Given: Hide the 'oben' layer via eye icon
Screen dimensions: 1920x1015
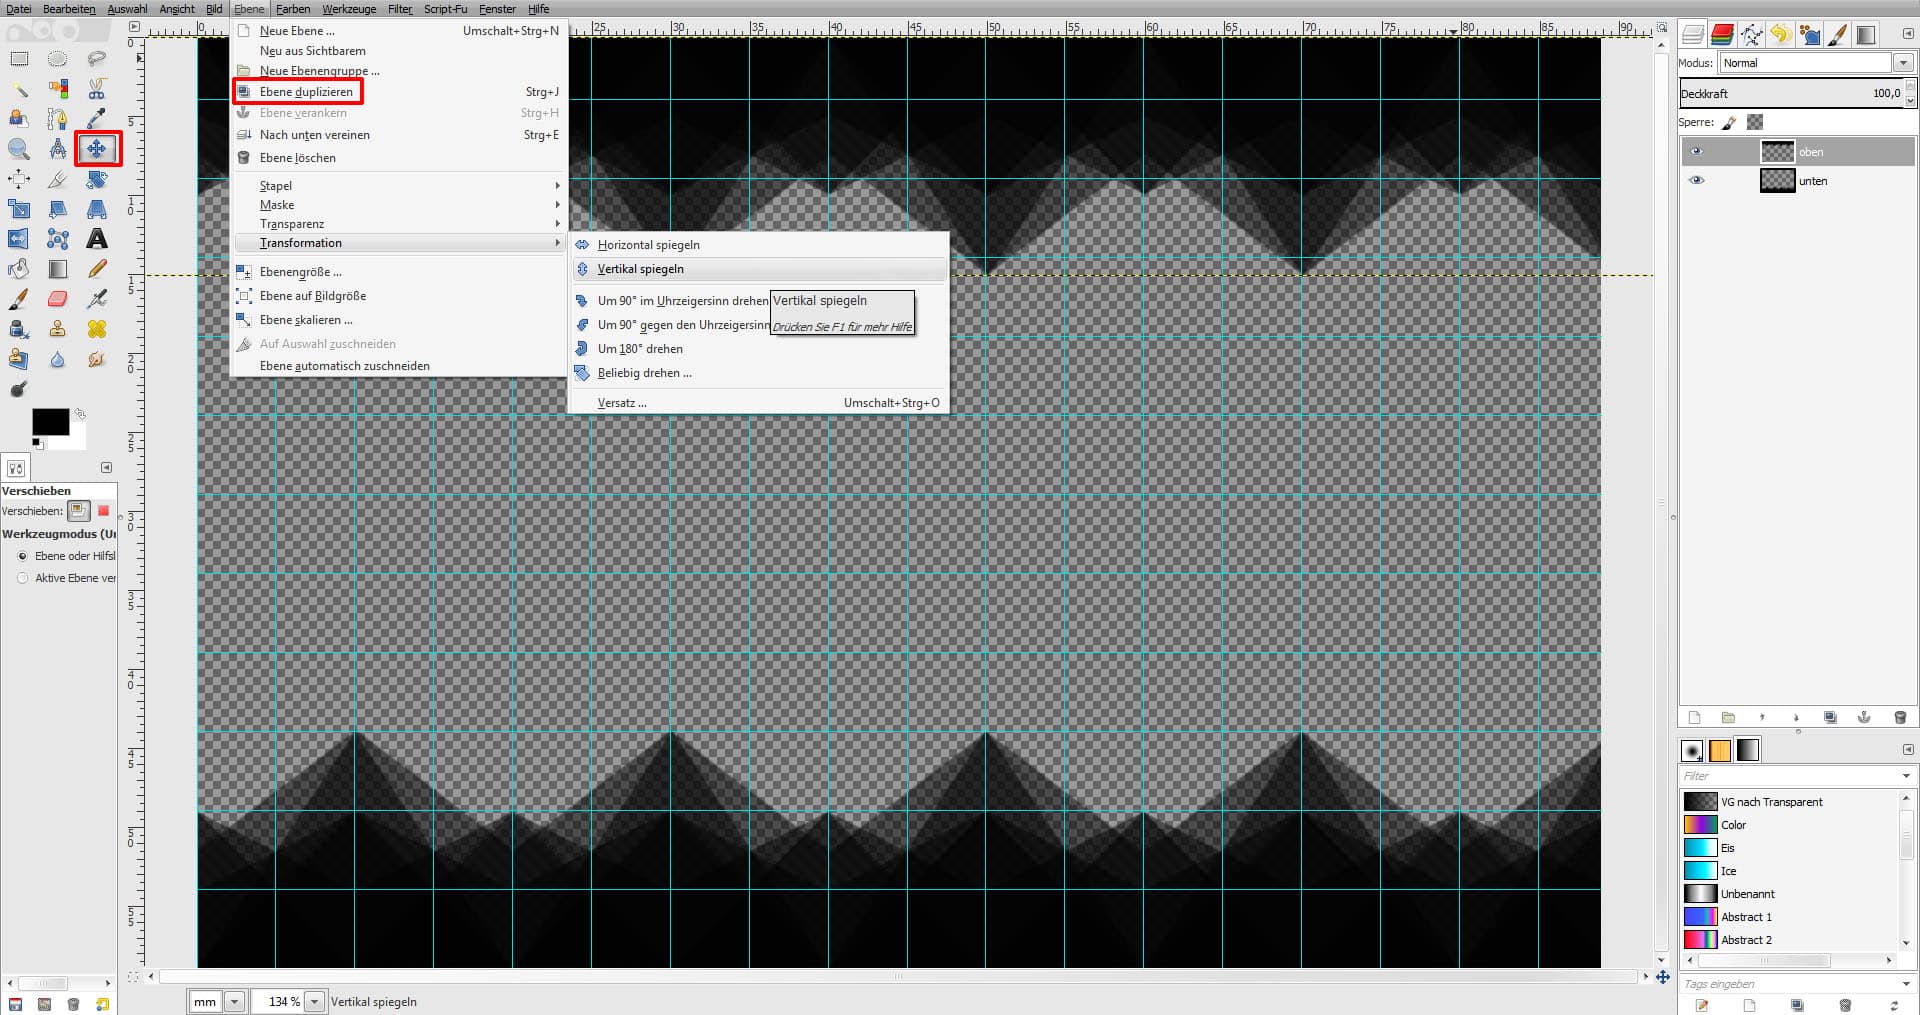Looking at the screenshot, I should [x=1696, y=152].
